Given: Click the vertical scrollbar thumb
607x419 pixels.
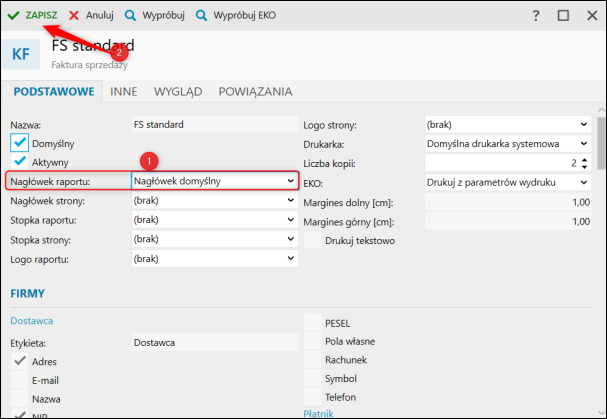Looking at the screenshot, I should [x=601, y=143].
